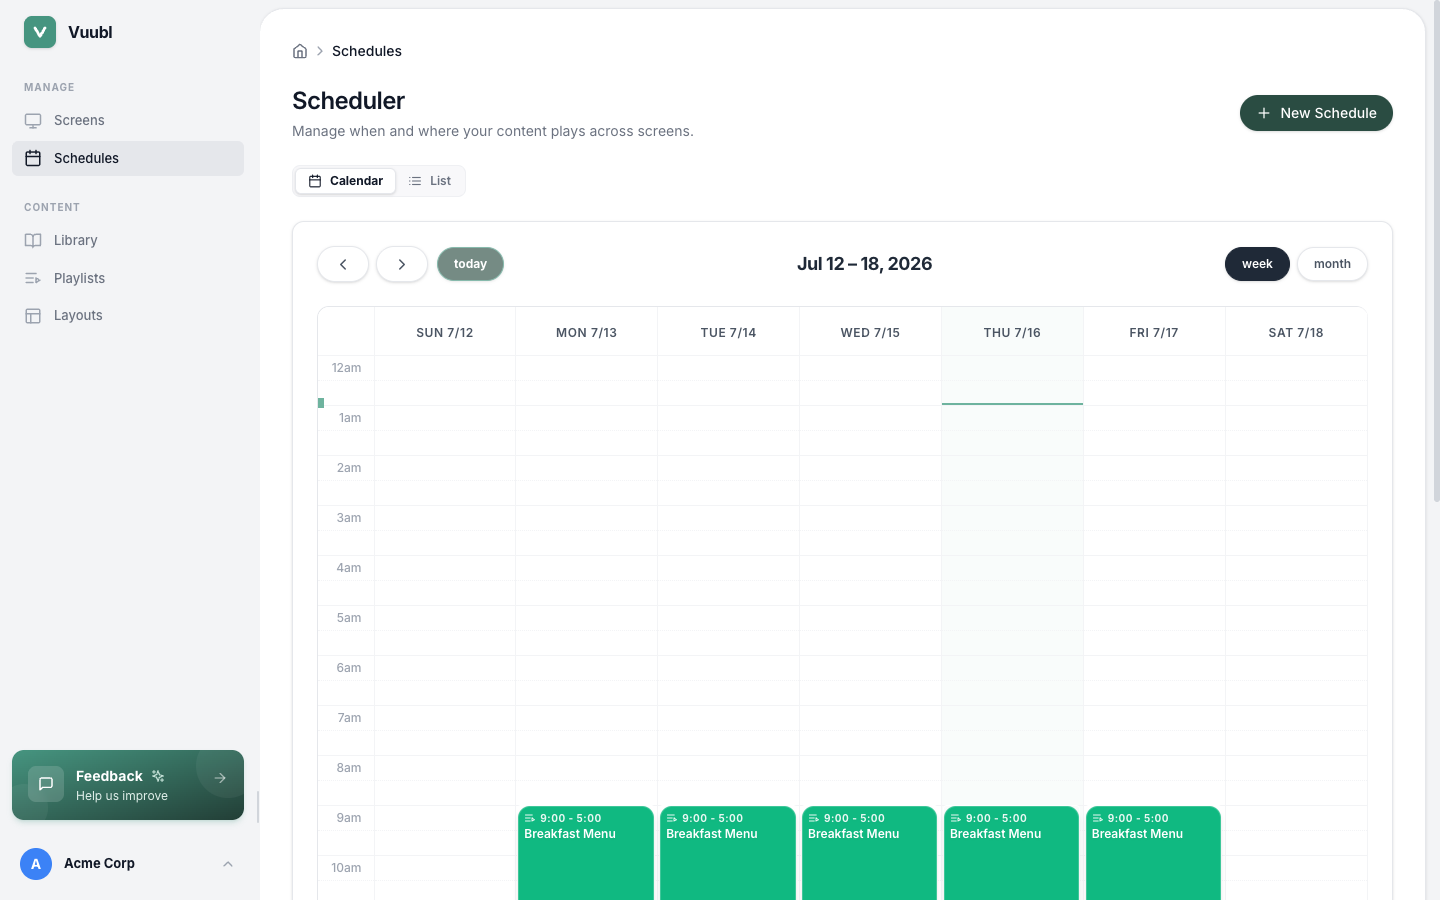
Task: Select the week view toggle
Action: pos(1257,264)
